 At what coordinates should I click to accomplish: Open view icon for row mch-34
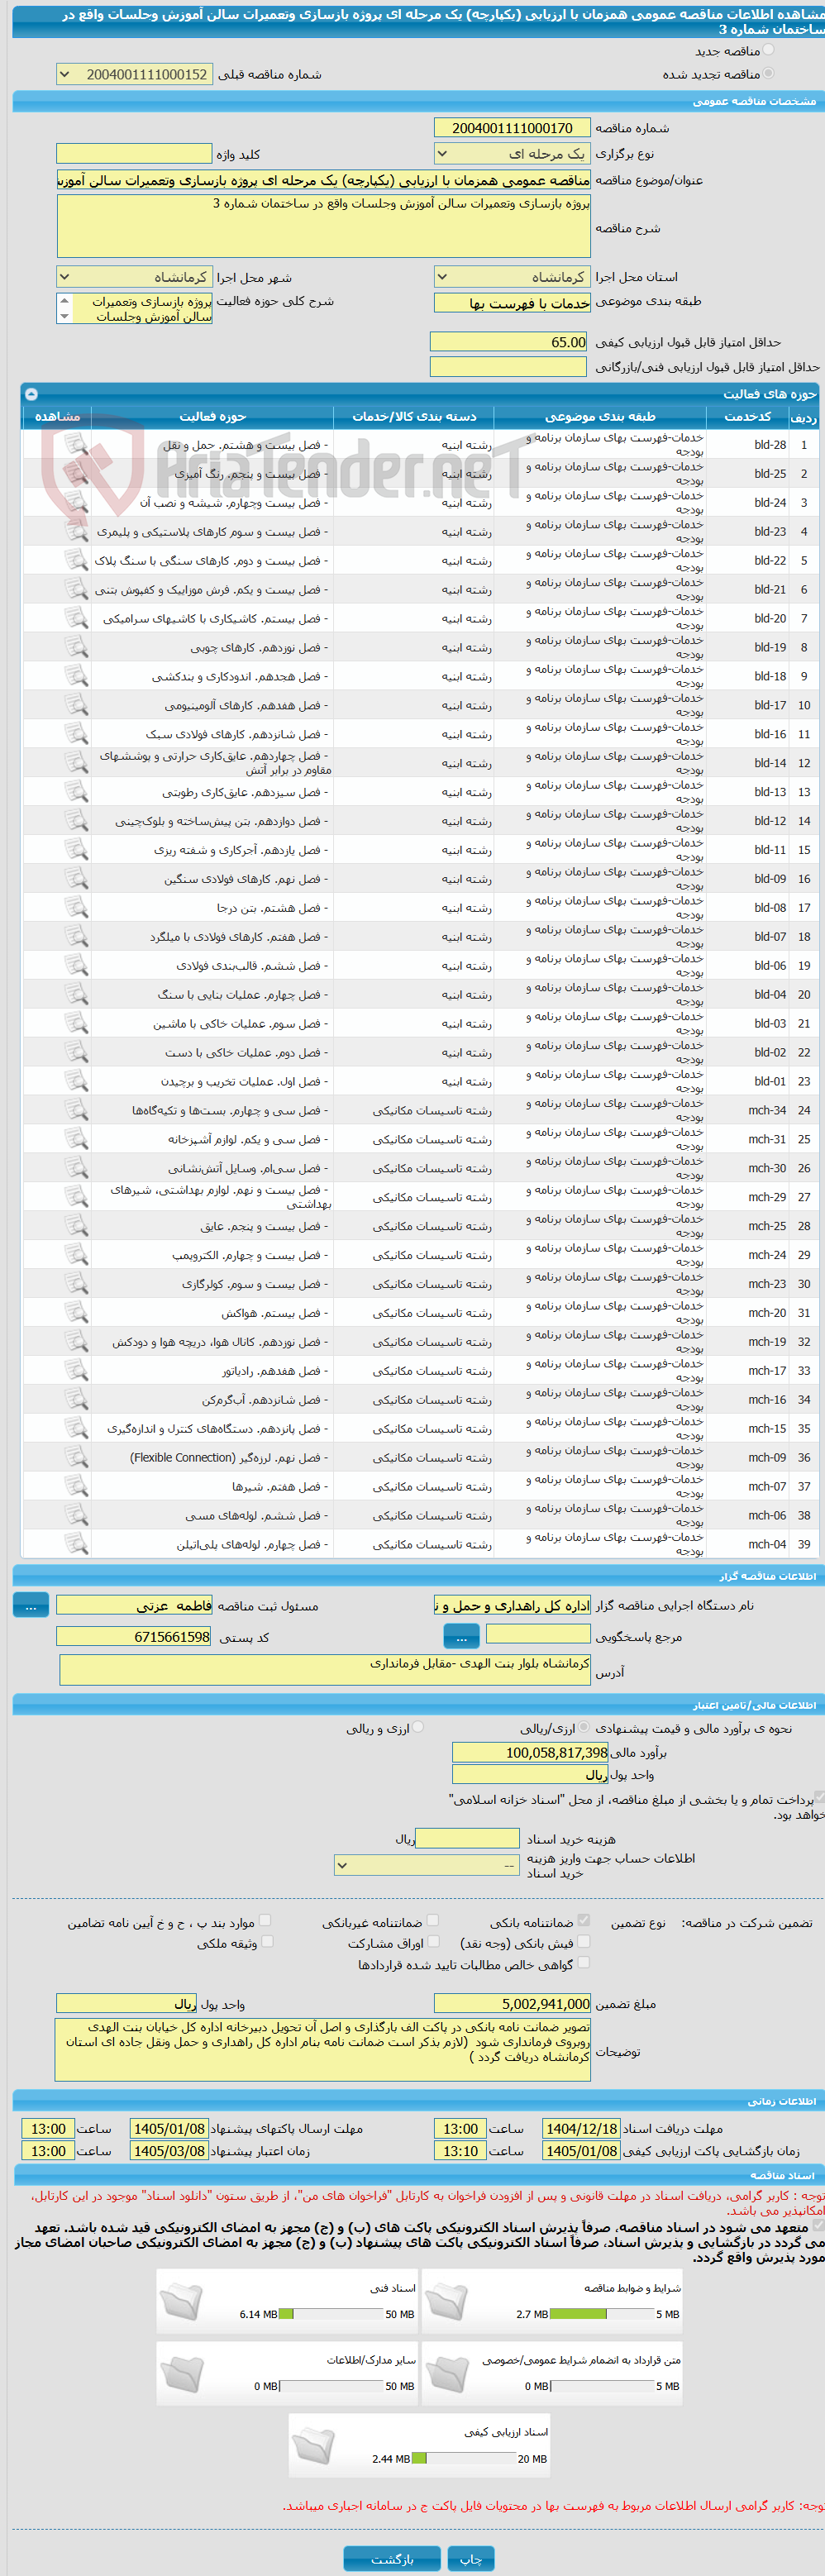click(x=76, y=1110)
